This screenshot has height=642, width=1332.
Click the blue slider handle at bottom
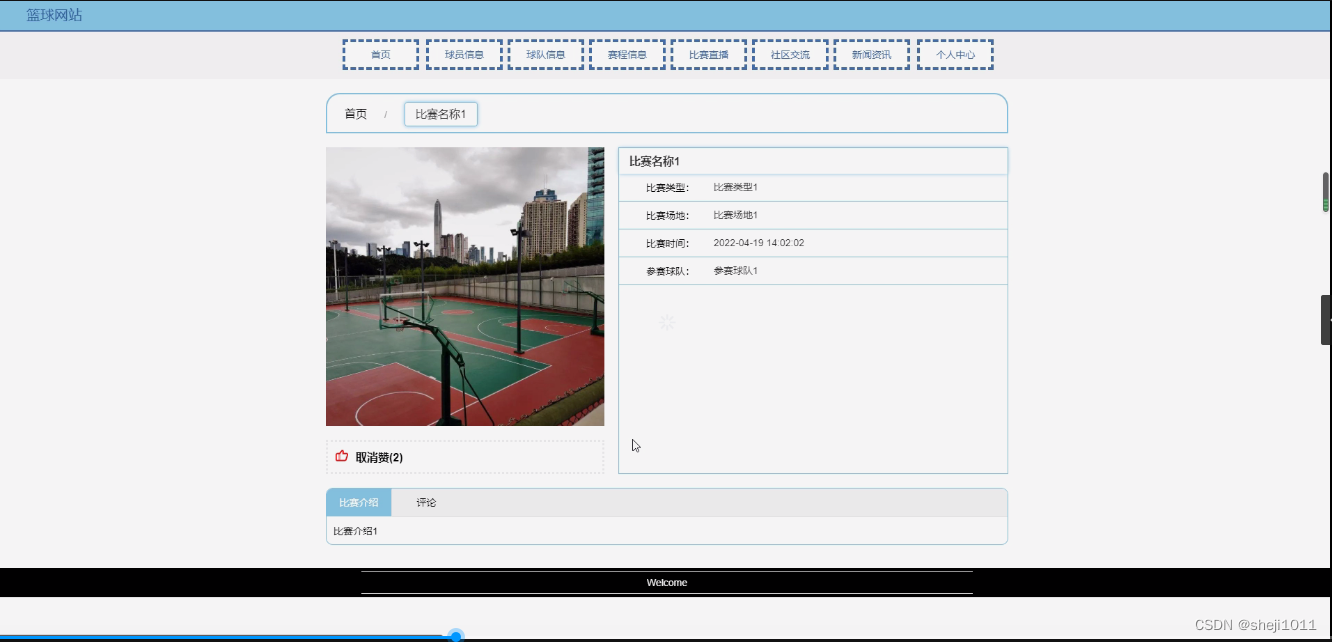[x=456, y=635]
